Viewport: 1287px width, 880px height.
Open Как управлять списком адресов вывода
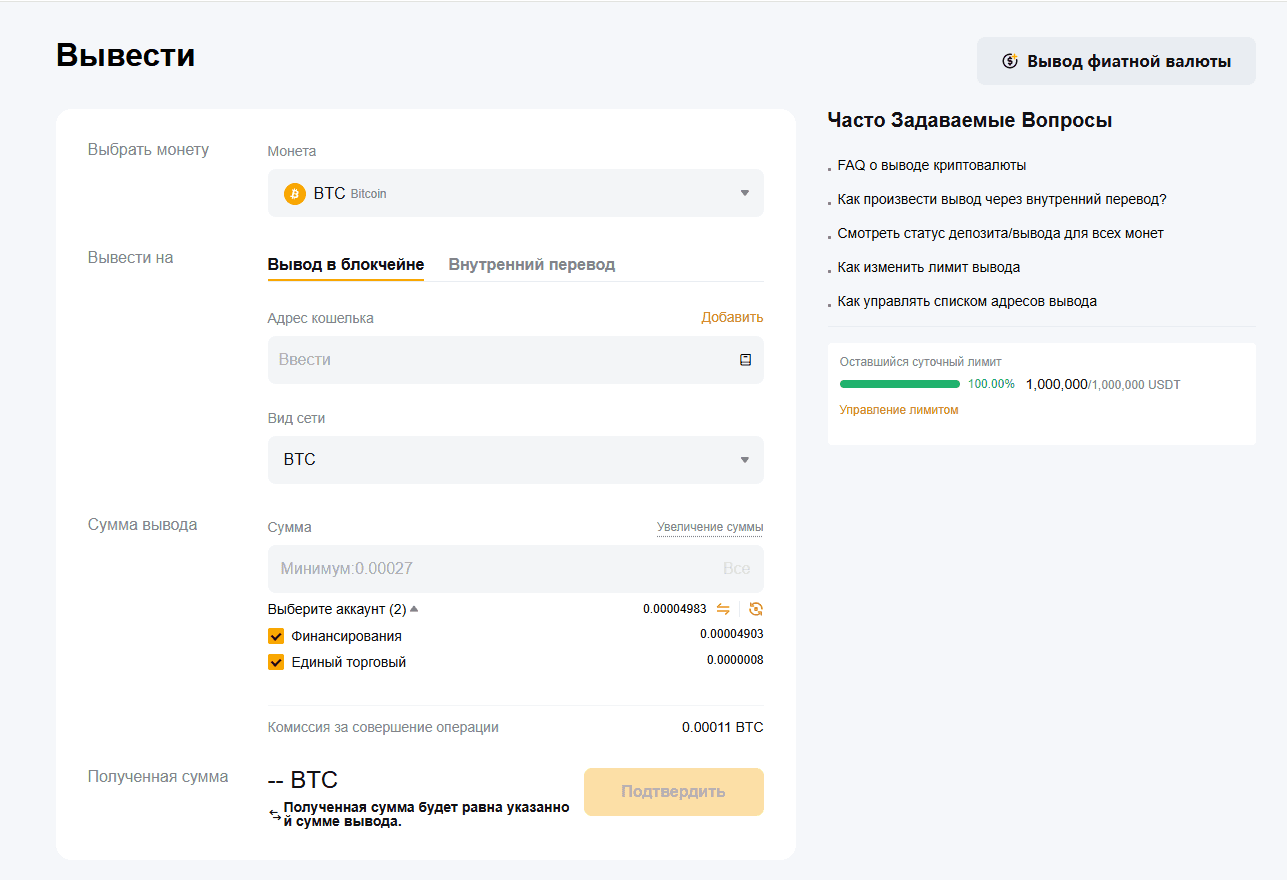[967, 302]
